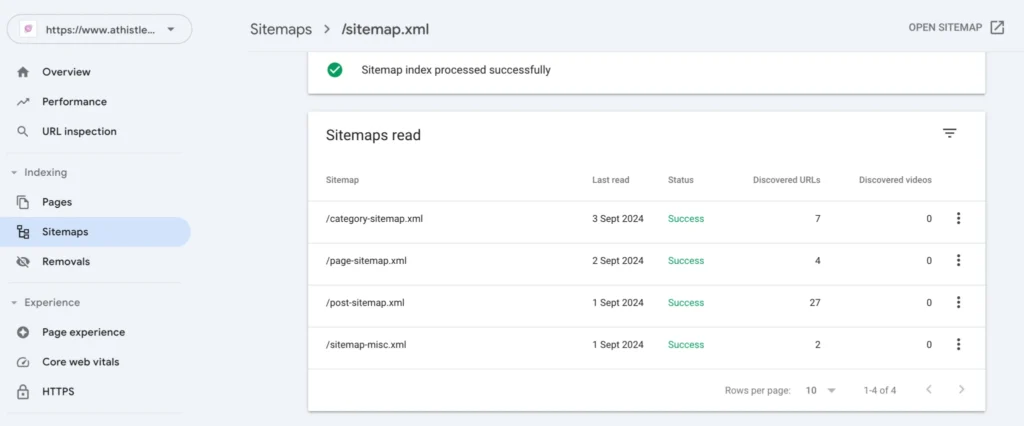
Task: Collapse the Experience section
Action: coord(14,303)
